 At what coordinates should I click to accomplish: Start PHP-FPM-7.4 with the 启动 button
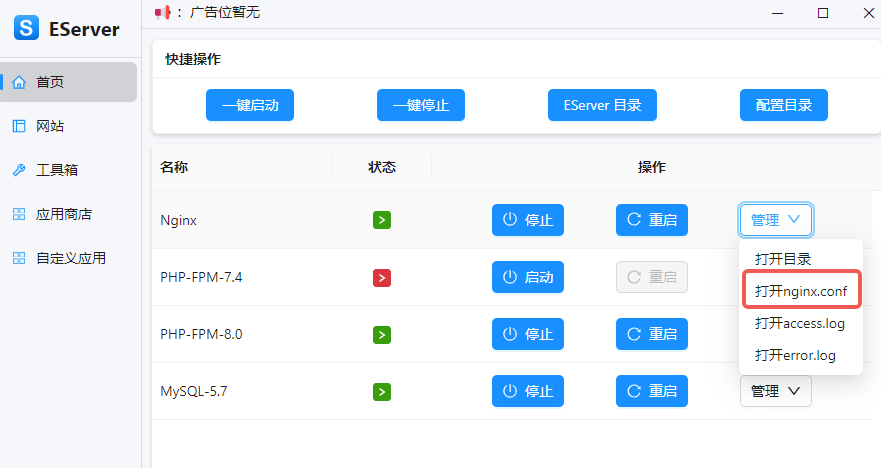click(x=528, y=277)
